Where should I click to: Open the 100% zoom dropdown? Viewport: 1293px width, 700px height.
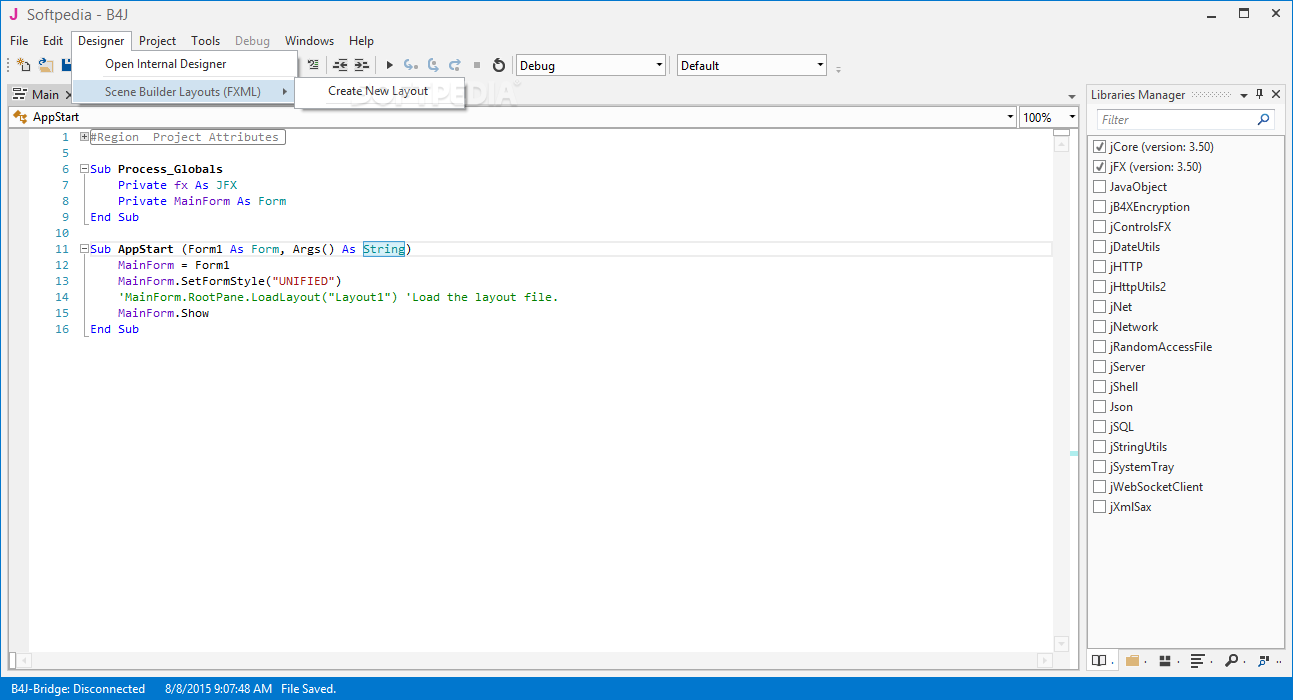click(x=1070, y=117)
